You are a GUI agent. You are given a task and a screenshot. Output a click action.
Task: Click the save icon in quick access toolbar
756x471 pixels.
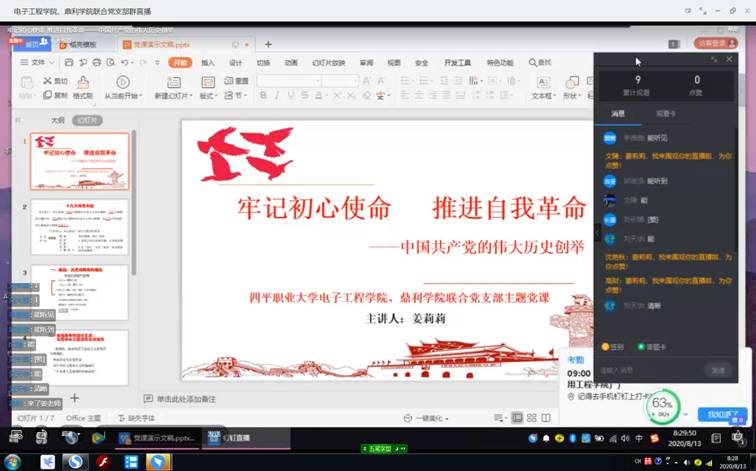pyautogui.click(x=69, y=63)
